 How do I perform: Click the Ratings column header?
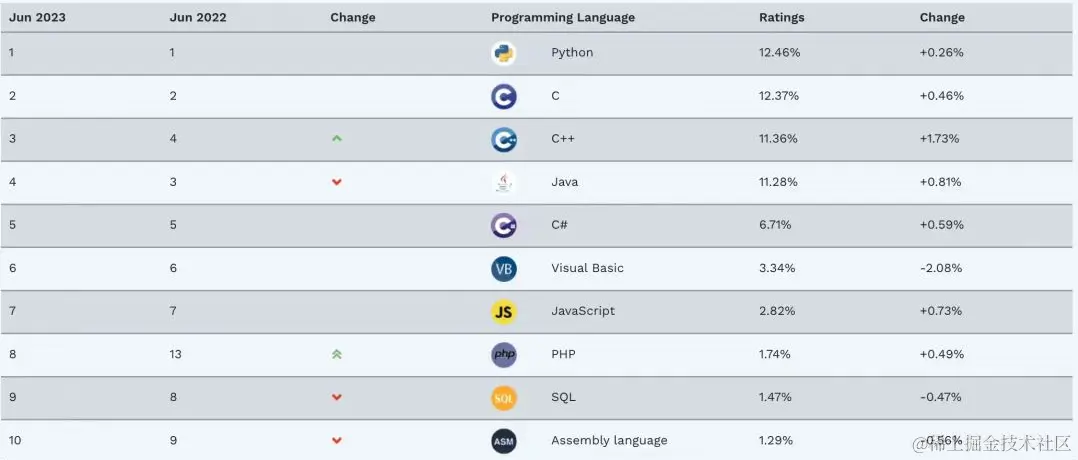(x=781, y=17)
